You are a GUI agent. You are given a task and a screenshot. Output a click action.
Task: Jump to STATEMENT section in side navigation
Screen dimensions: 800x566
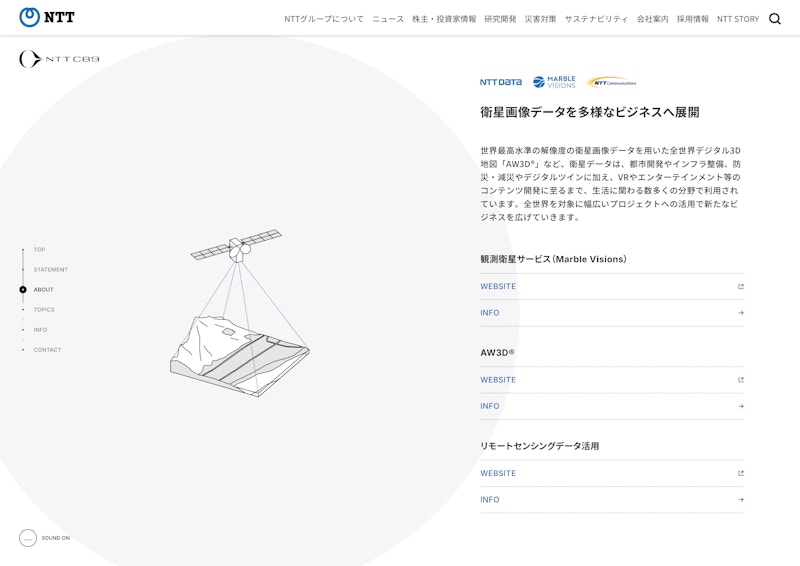coord(51,269)
